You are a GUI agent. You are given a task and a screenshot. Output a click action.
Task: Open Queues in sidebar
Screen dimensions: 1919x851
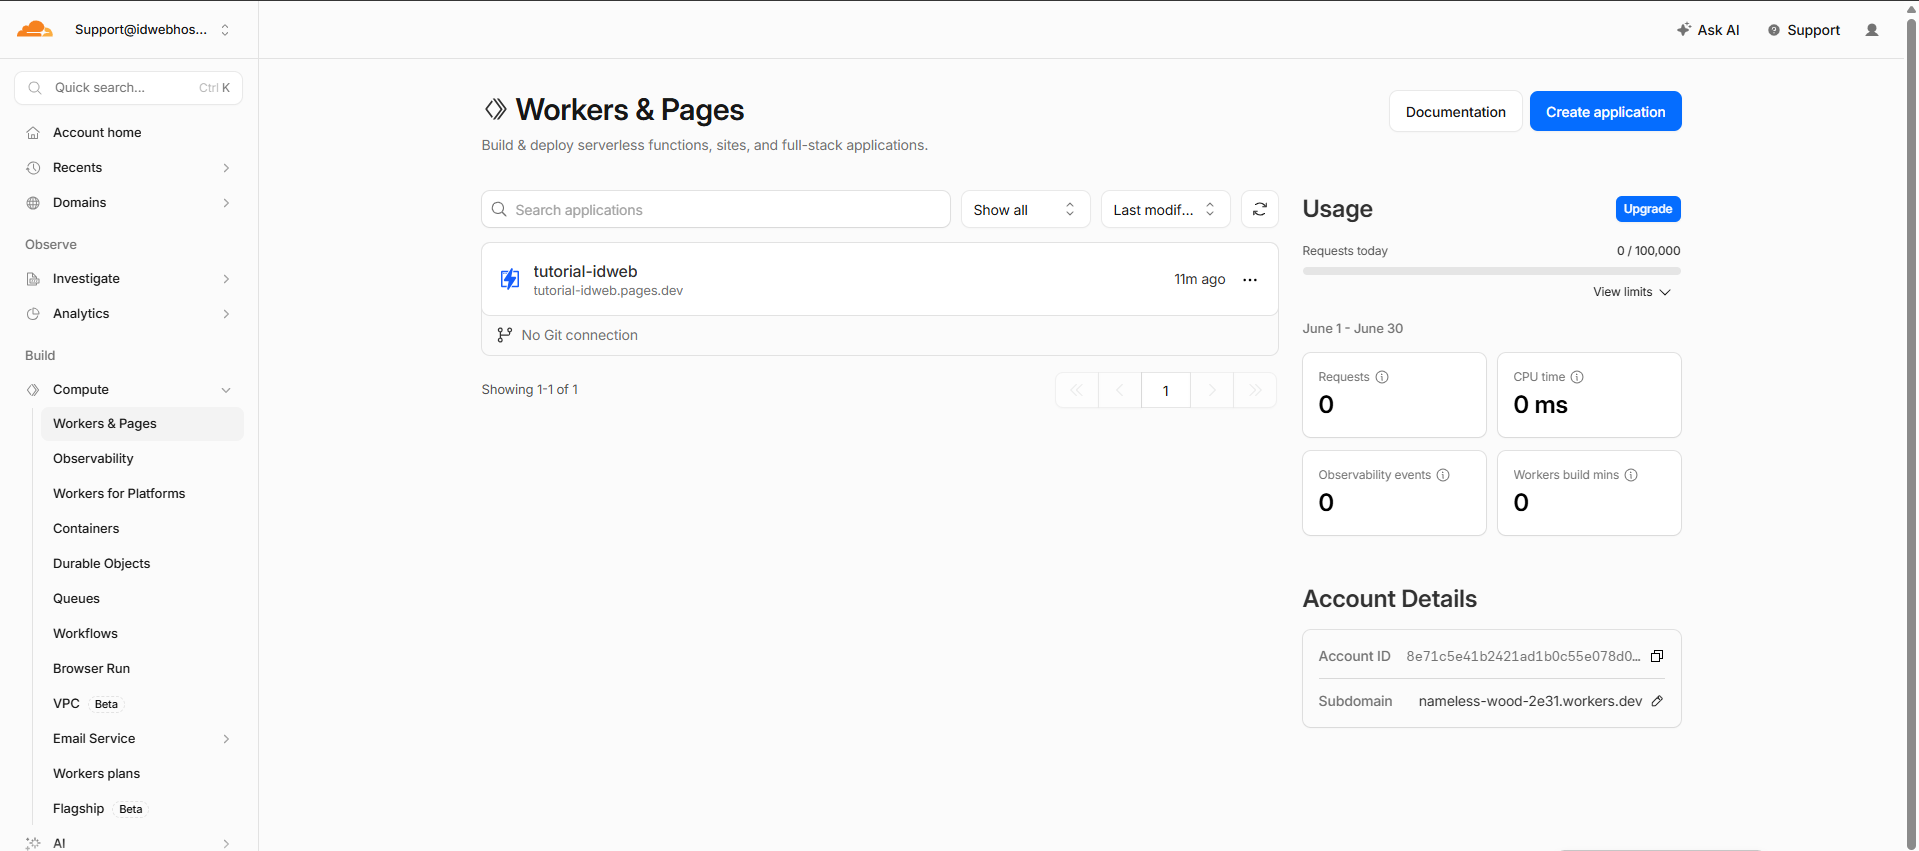point(76,599)
